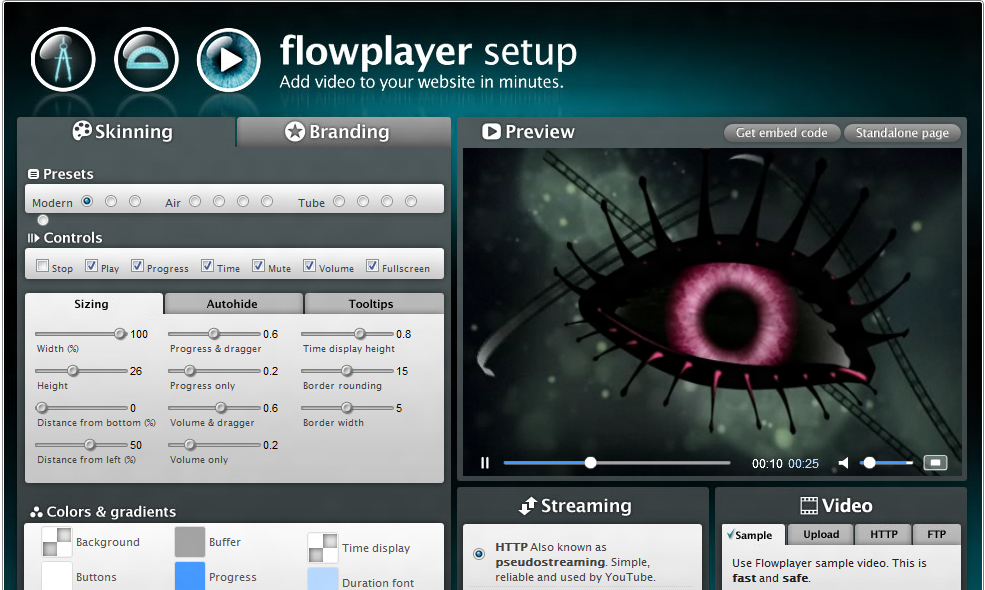Image resolution: width=985 pixels, height=590 pixels.
Task: Open the Autohide tab
Action: pos(234,304)
